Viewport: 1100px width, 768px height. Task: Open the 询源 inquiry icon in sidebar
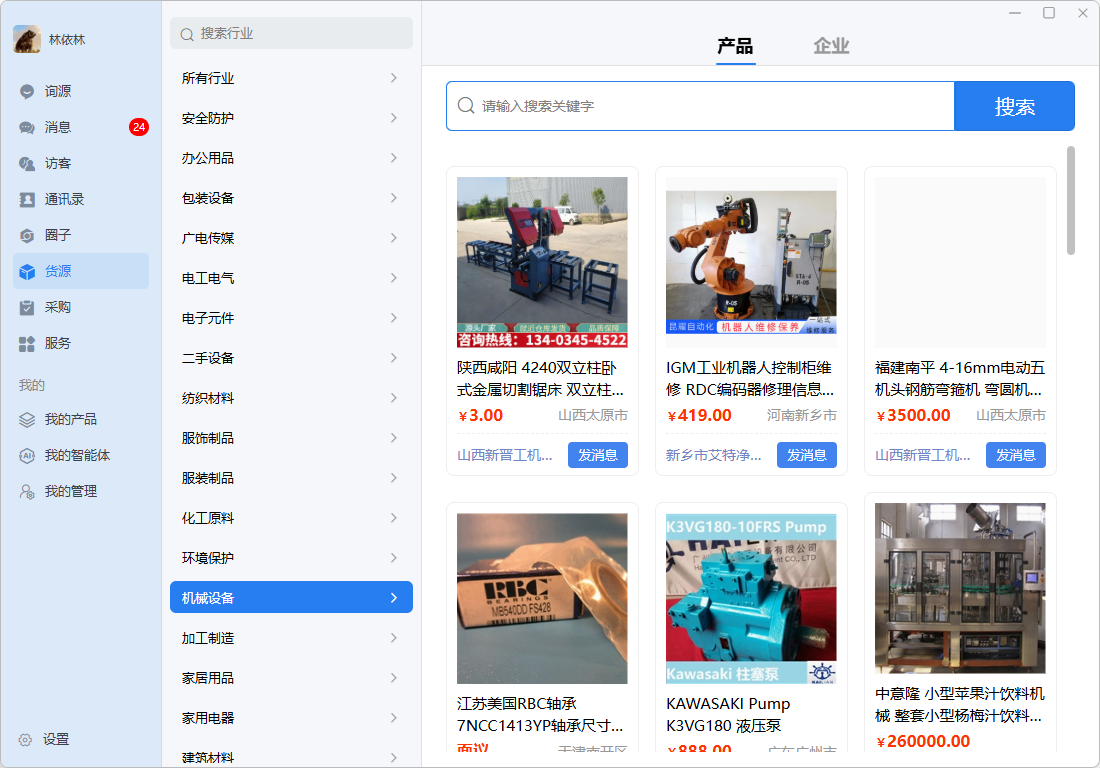pyautogui.click(x=27, y=91)
